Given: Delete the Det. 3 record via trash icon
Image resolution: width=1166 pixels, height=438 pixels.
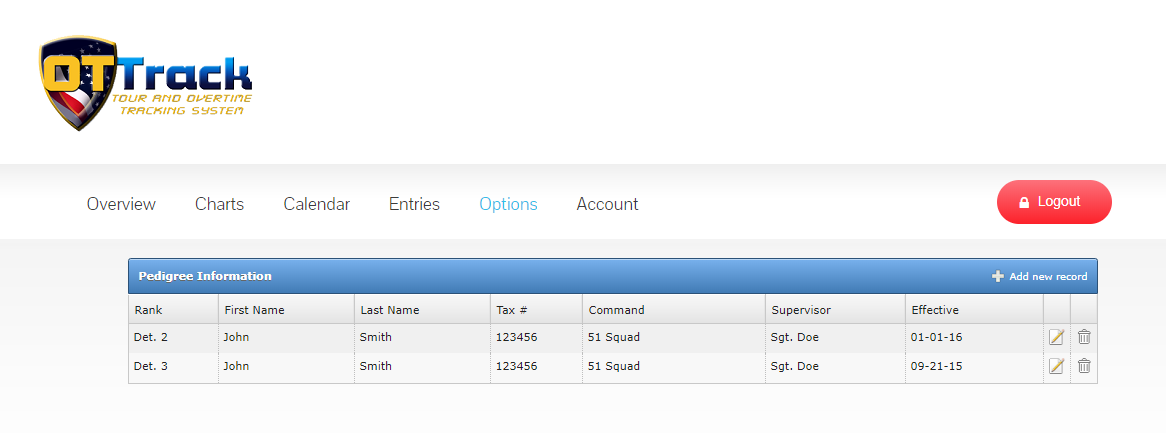Looking at the screenshot, I should 1084,366.
